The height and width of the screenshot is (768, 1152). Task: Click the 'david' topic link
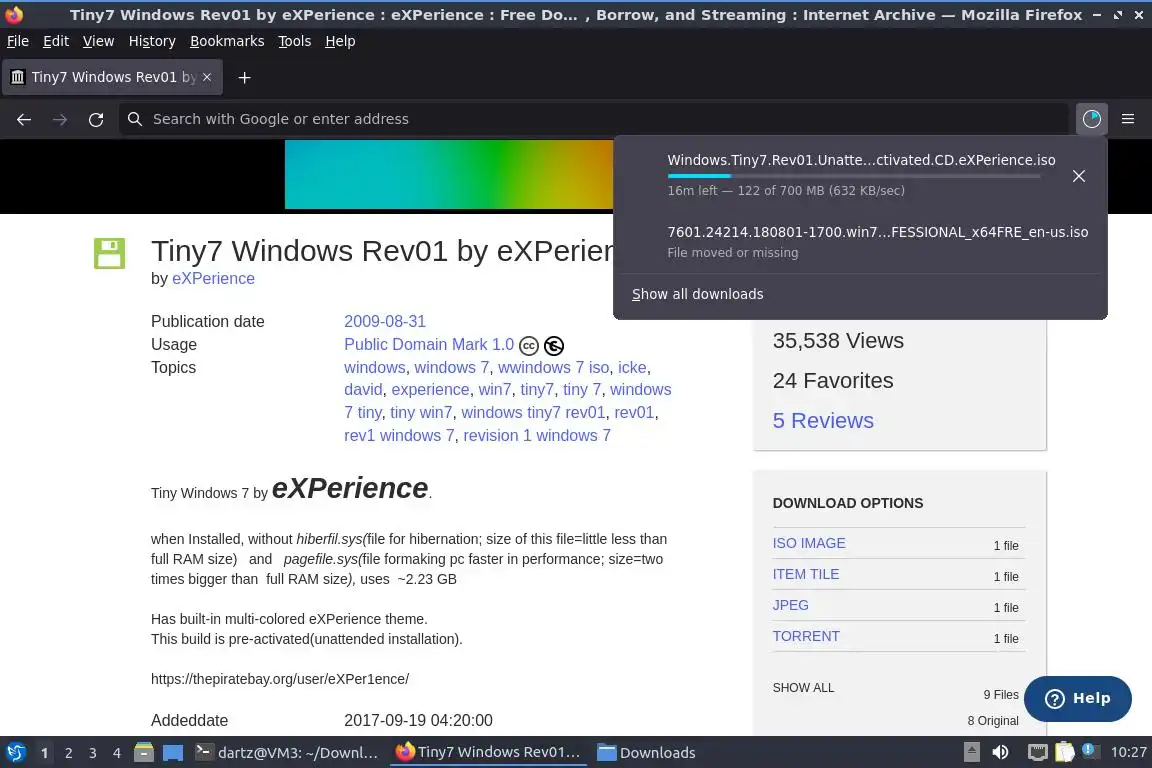363,390
